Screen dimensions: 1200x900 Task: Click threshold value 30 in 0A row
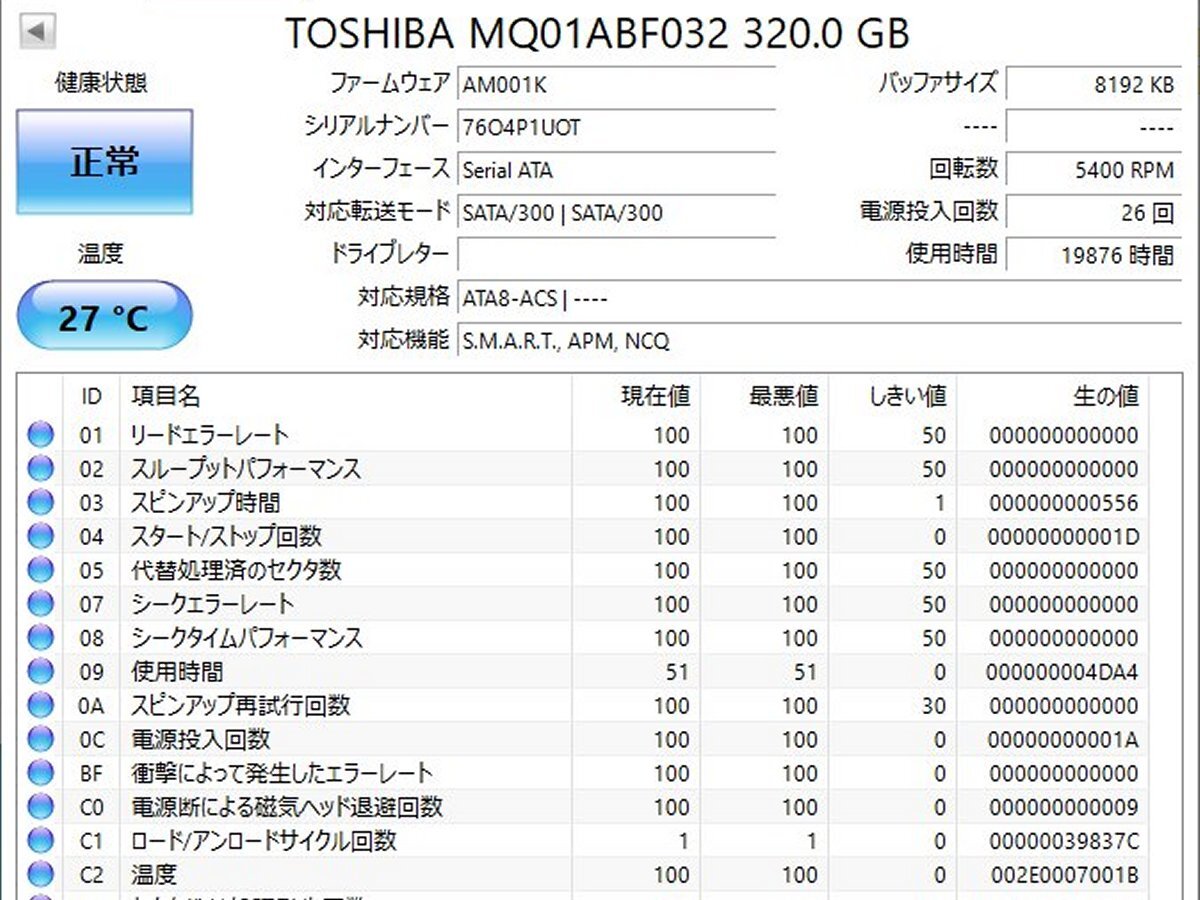[x=934, y=706]
